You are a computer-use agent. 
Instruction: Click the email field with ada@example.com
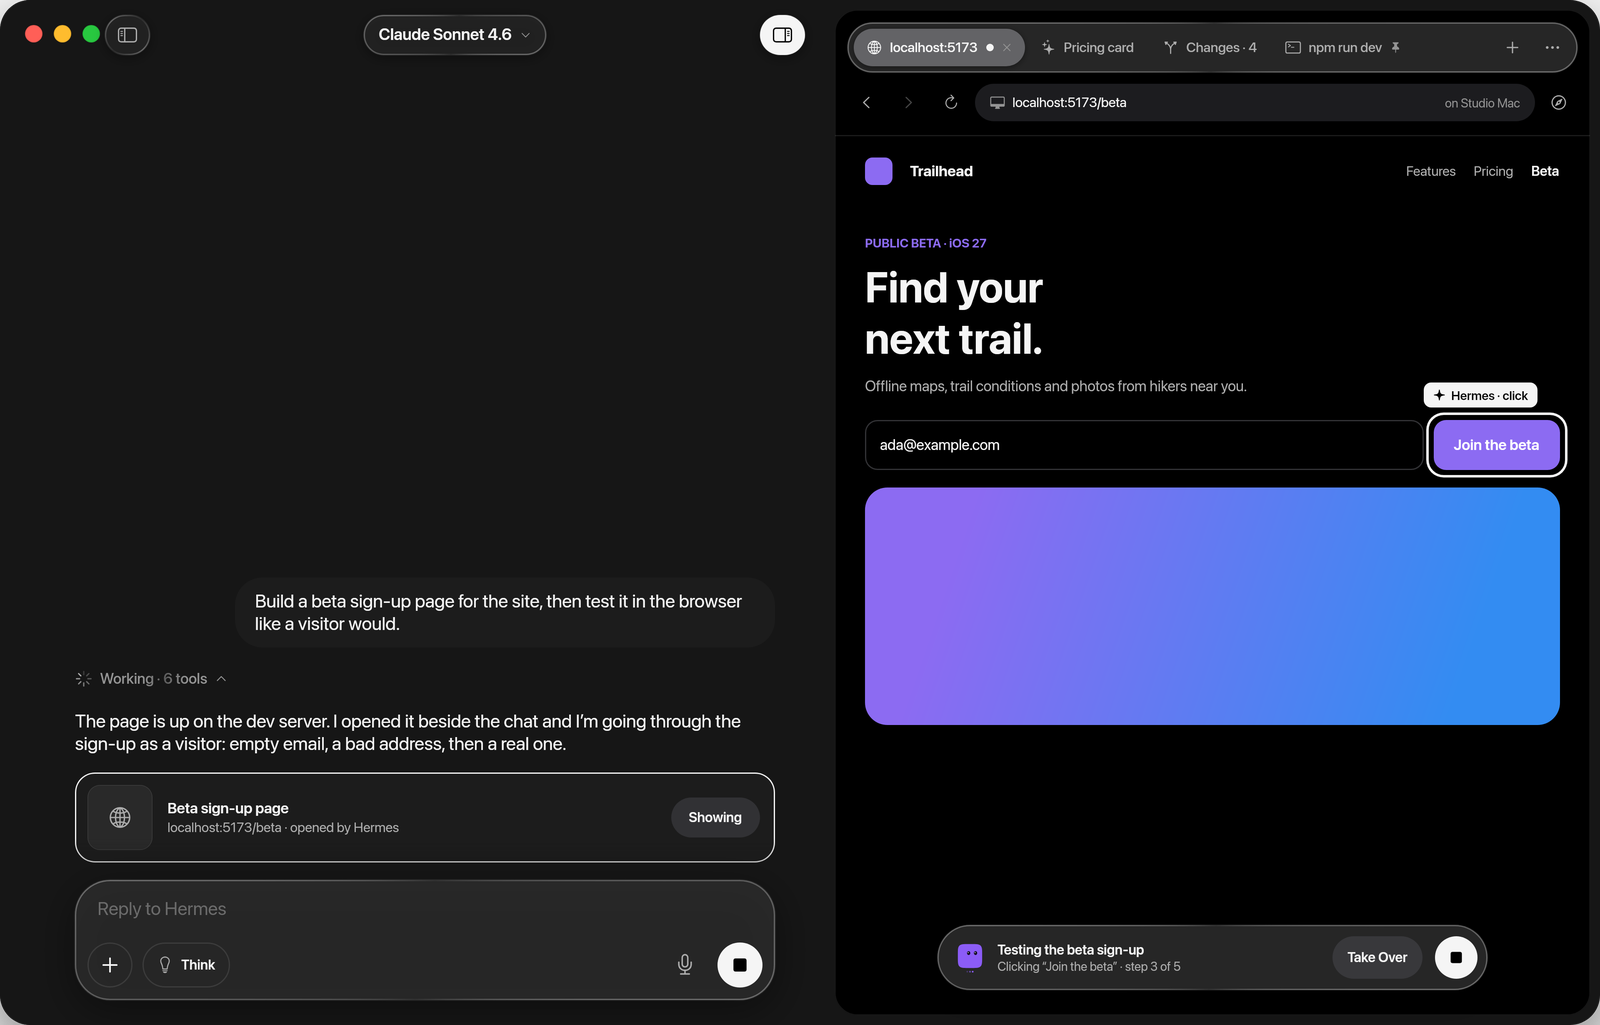pos(1143,445)
